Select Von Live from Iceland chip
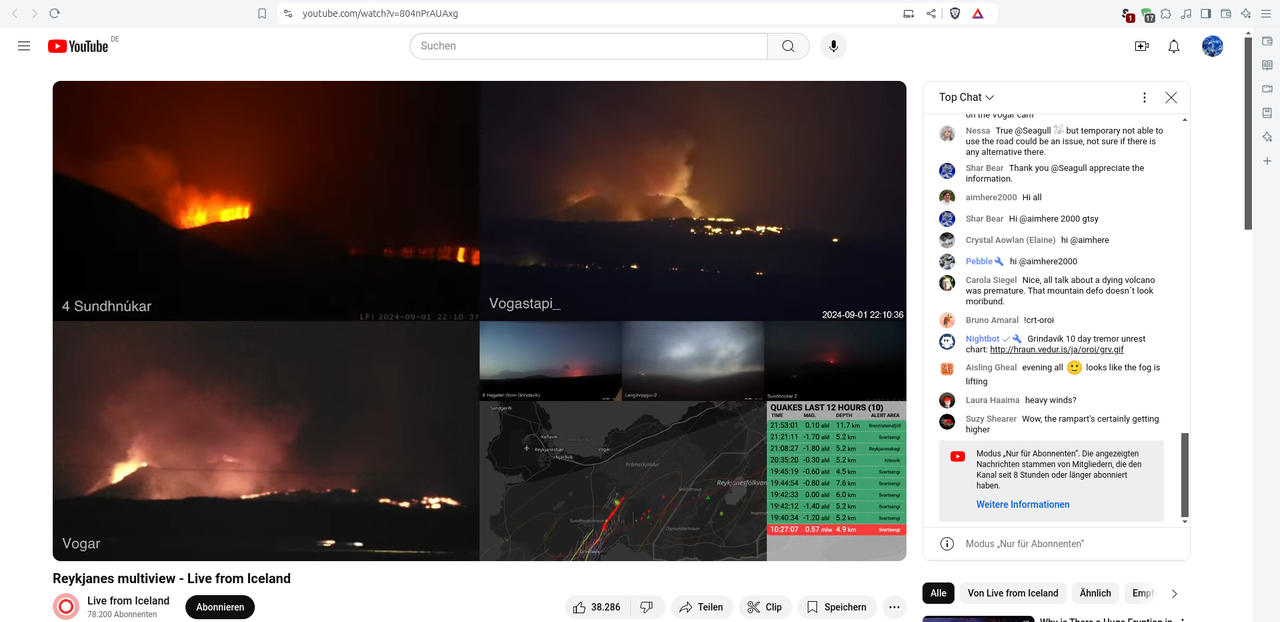1280x622 pixels. click(x=1013, y=593)
